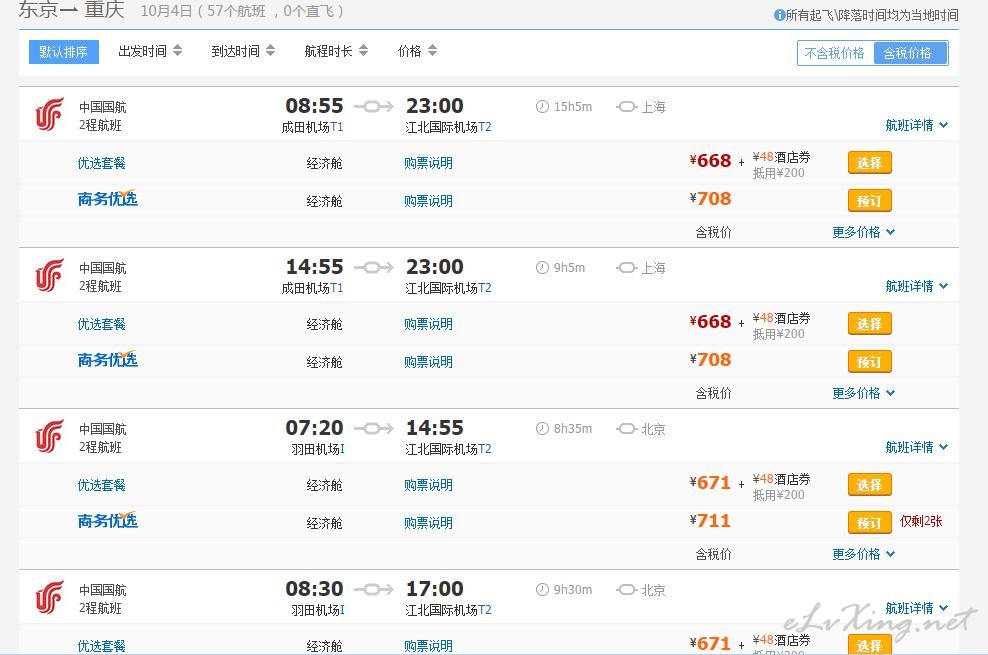Click the transfer icon for the 08:30 flight

pyautogui.click(x=626, y=590)
